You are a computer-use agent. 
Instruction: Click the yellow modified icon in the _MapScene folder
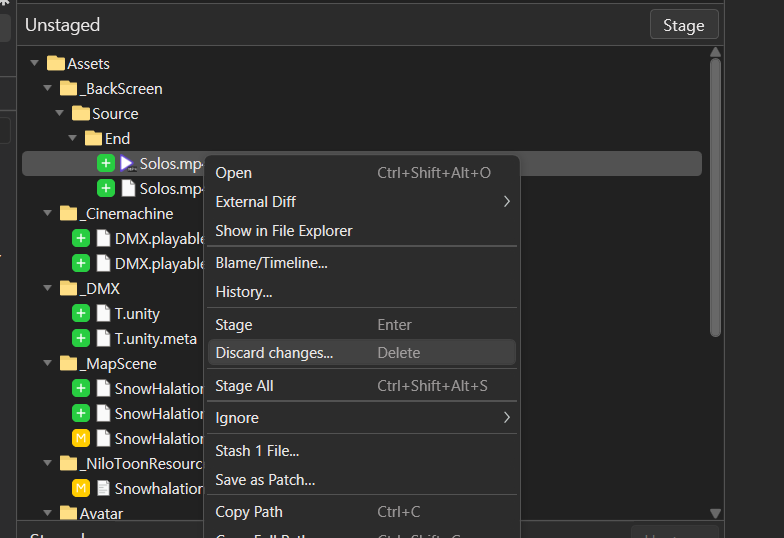pyautogui.click(x=81, y=439)
